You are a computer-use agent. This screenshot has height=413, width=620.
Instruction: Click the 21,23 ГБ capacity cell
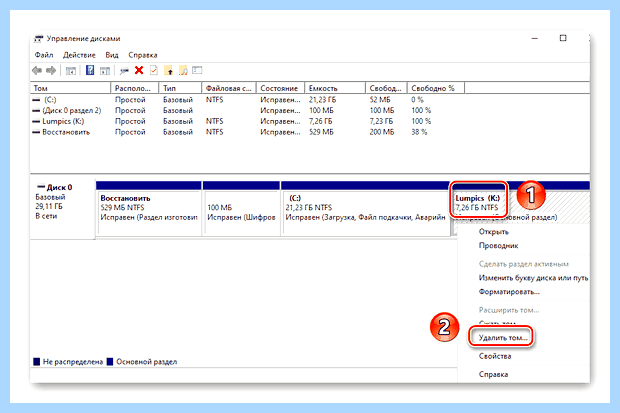(323, 100)
